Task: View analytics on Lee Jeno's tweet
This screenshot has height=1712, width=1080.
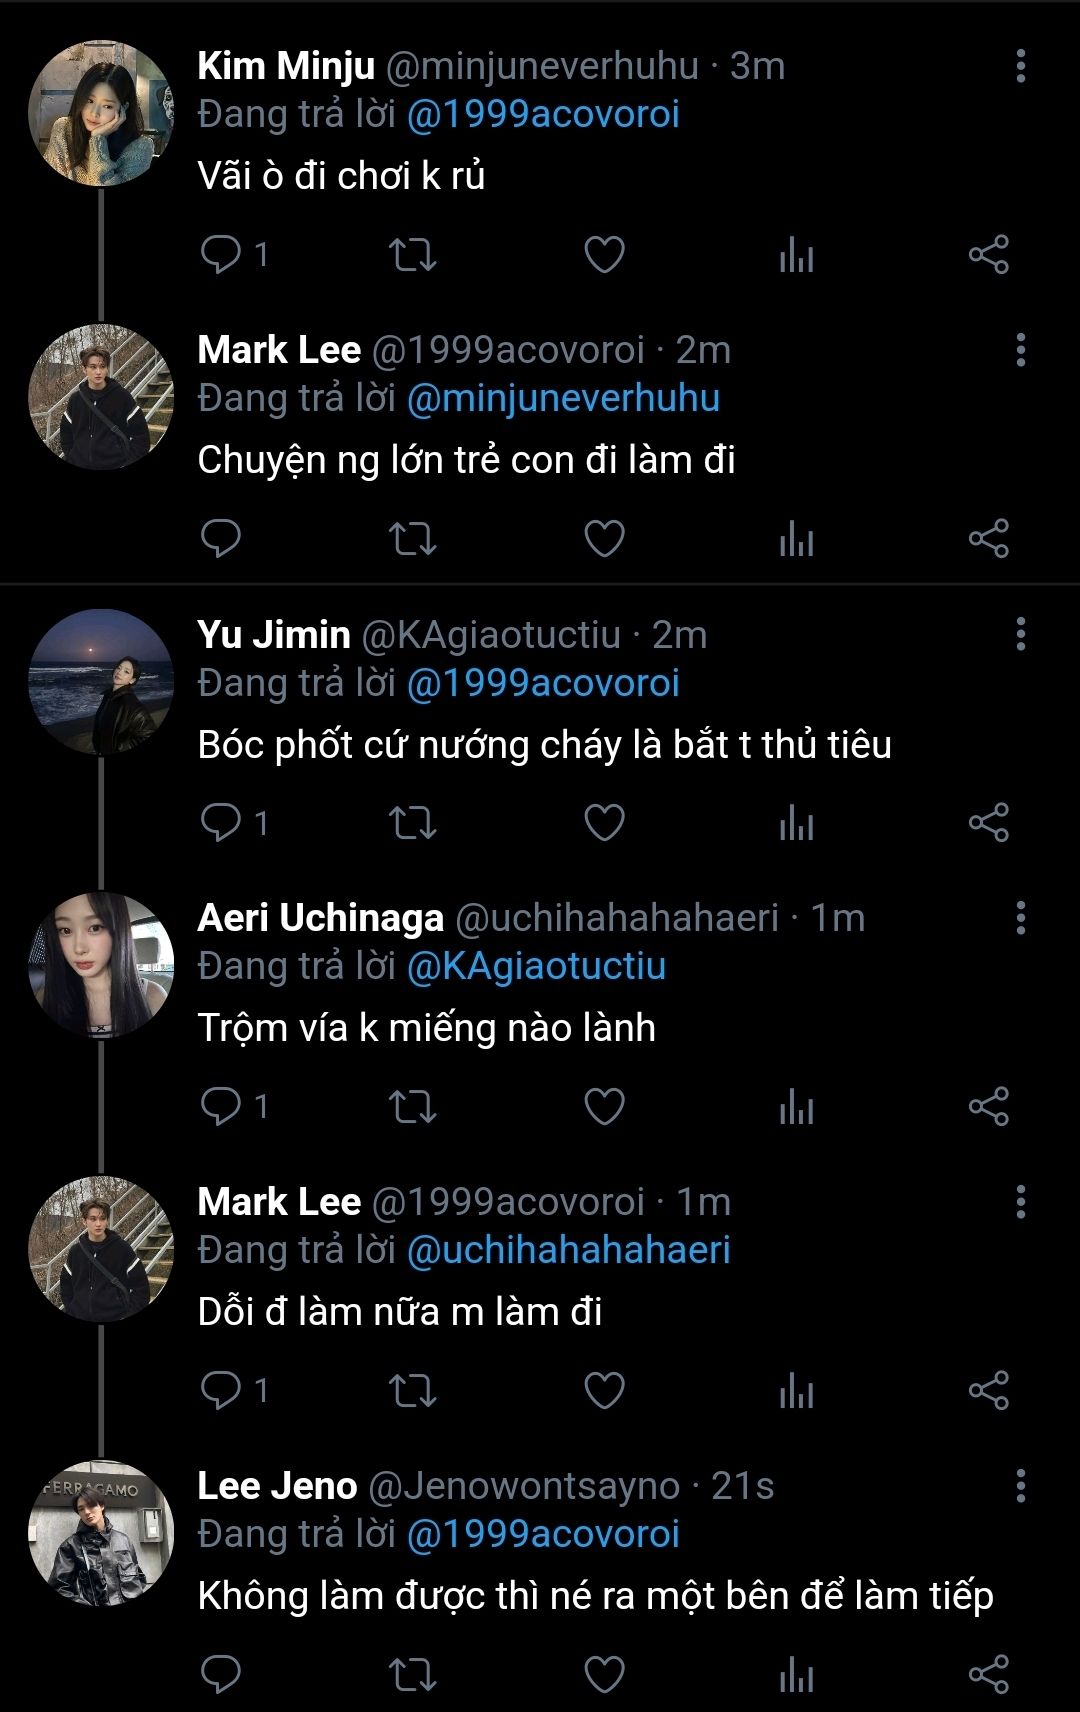Action: (796, 1674)
